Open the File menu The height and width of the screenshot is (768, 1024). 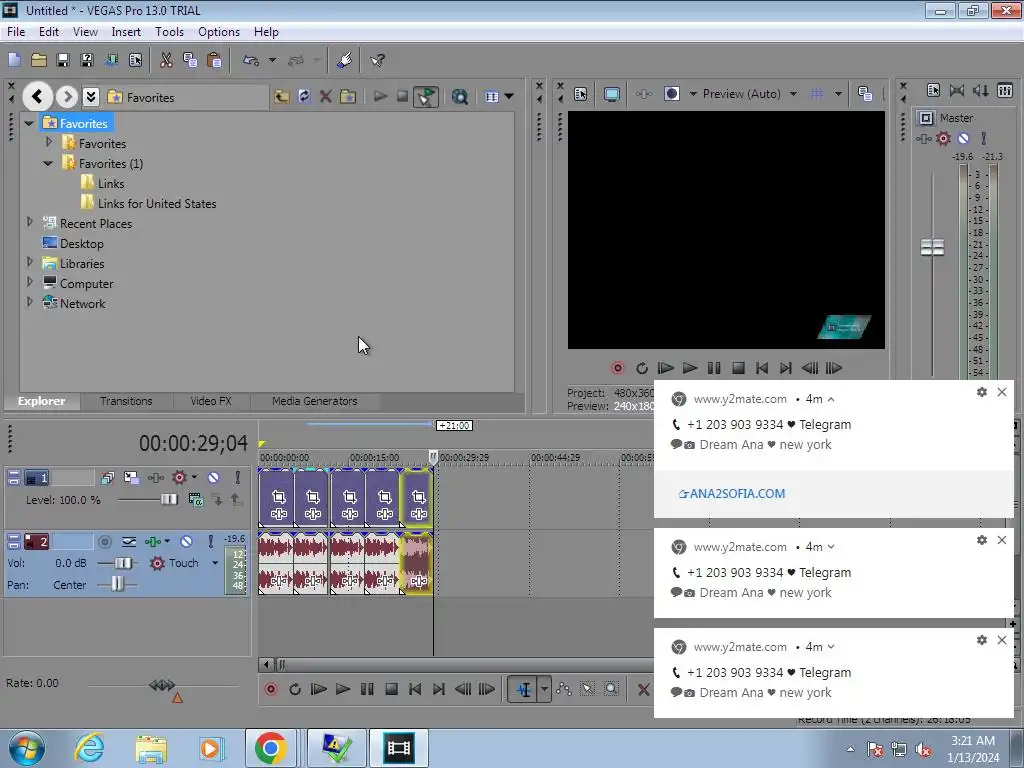coord(16,31)
